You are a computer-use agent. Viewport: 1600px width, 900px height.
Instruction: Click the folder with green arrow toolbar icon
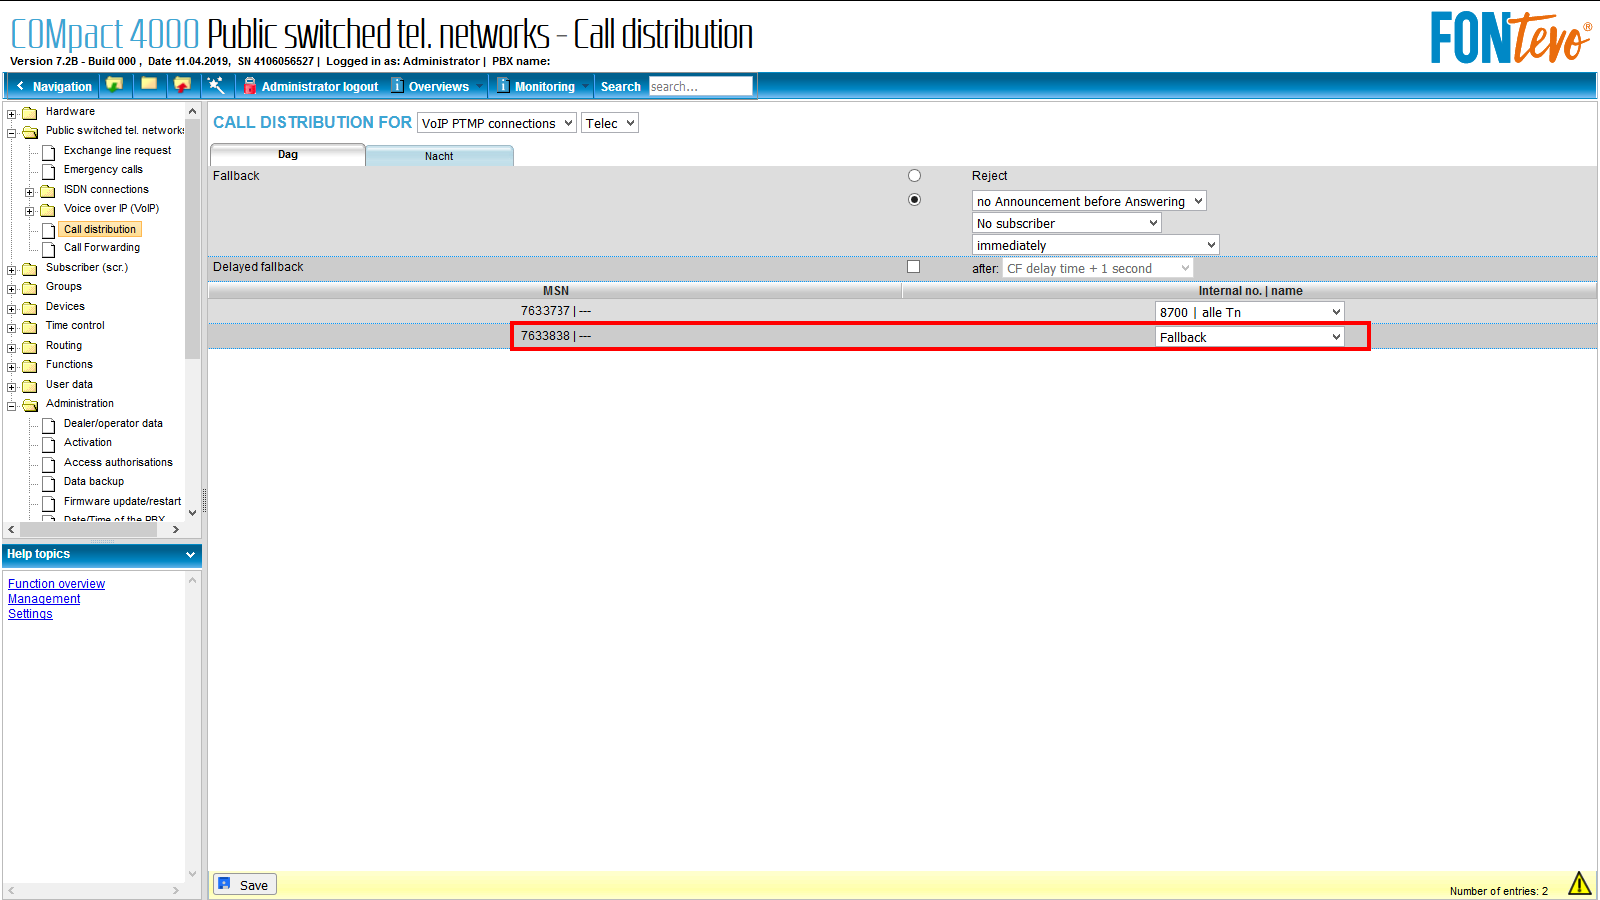115,85
